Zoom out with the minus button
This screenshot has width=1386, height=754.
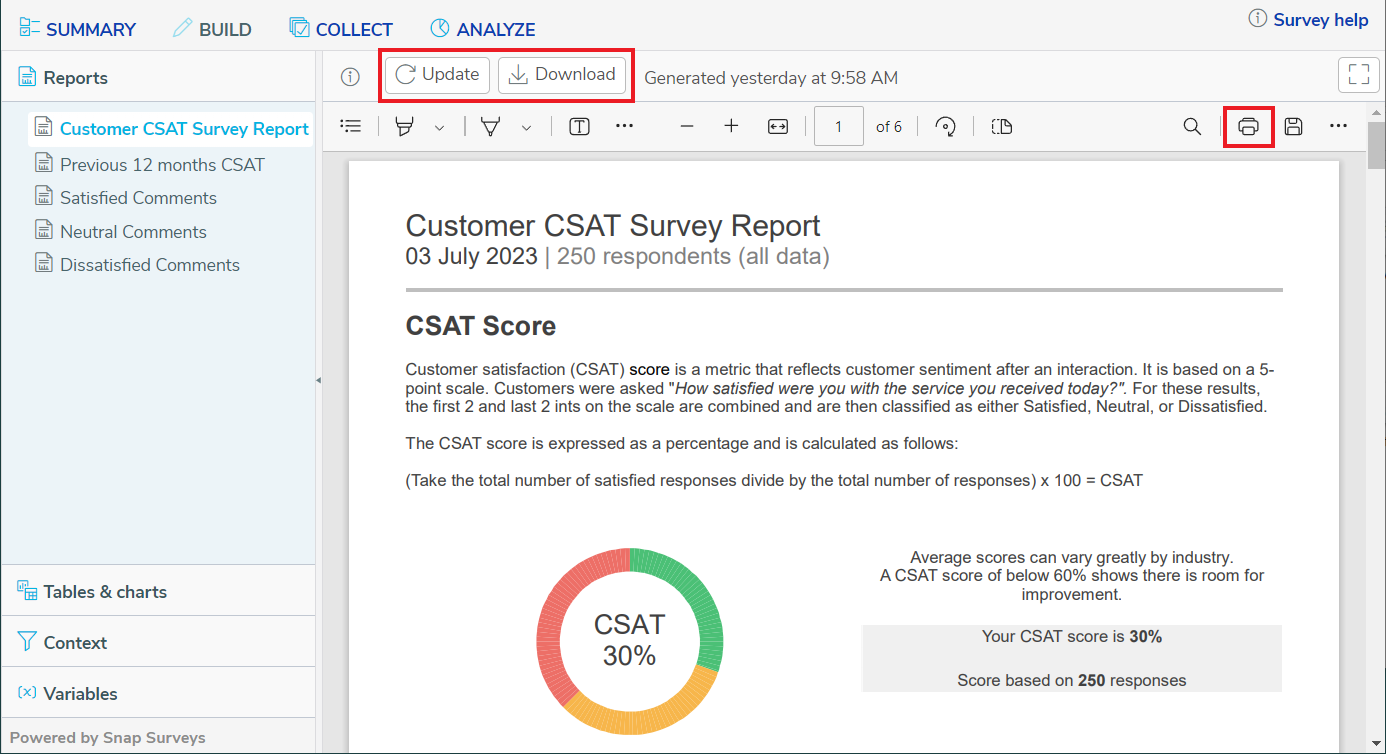coord(687,127)
